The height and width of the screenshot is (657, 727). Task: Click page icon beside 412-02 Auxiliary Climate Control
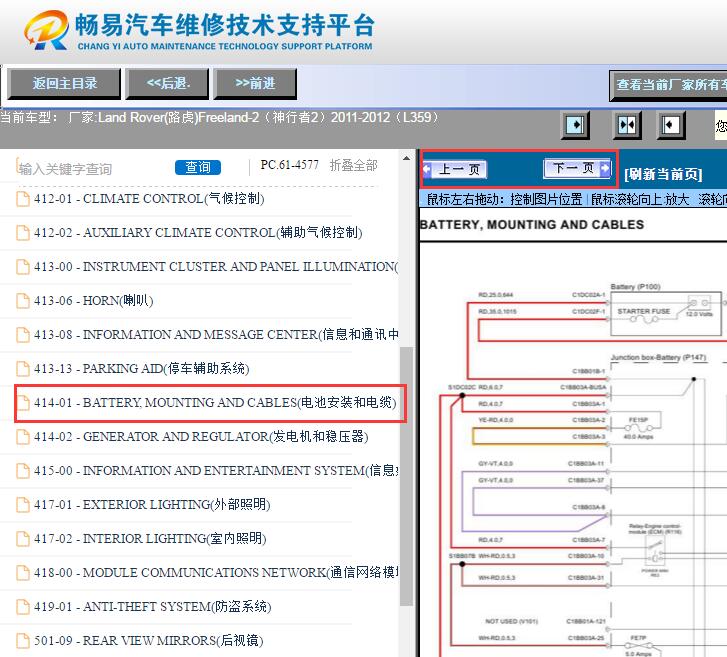(x=23, y=232)
